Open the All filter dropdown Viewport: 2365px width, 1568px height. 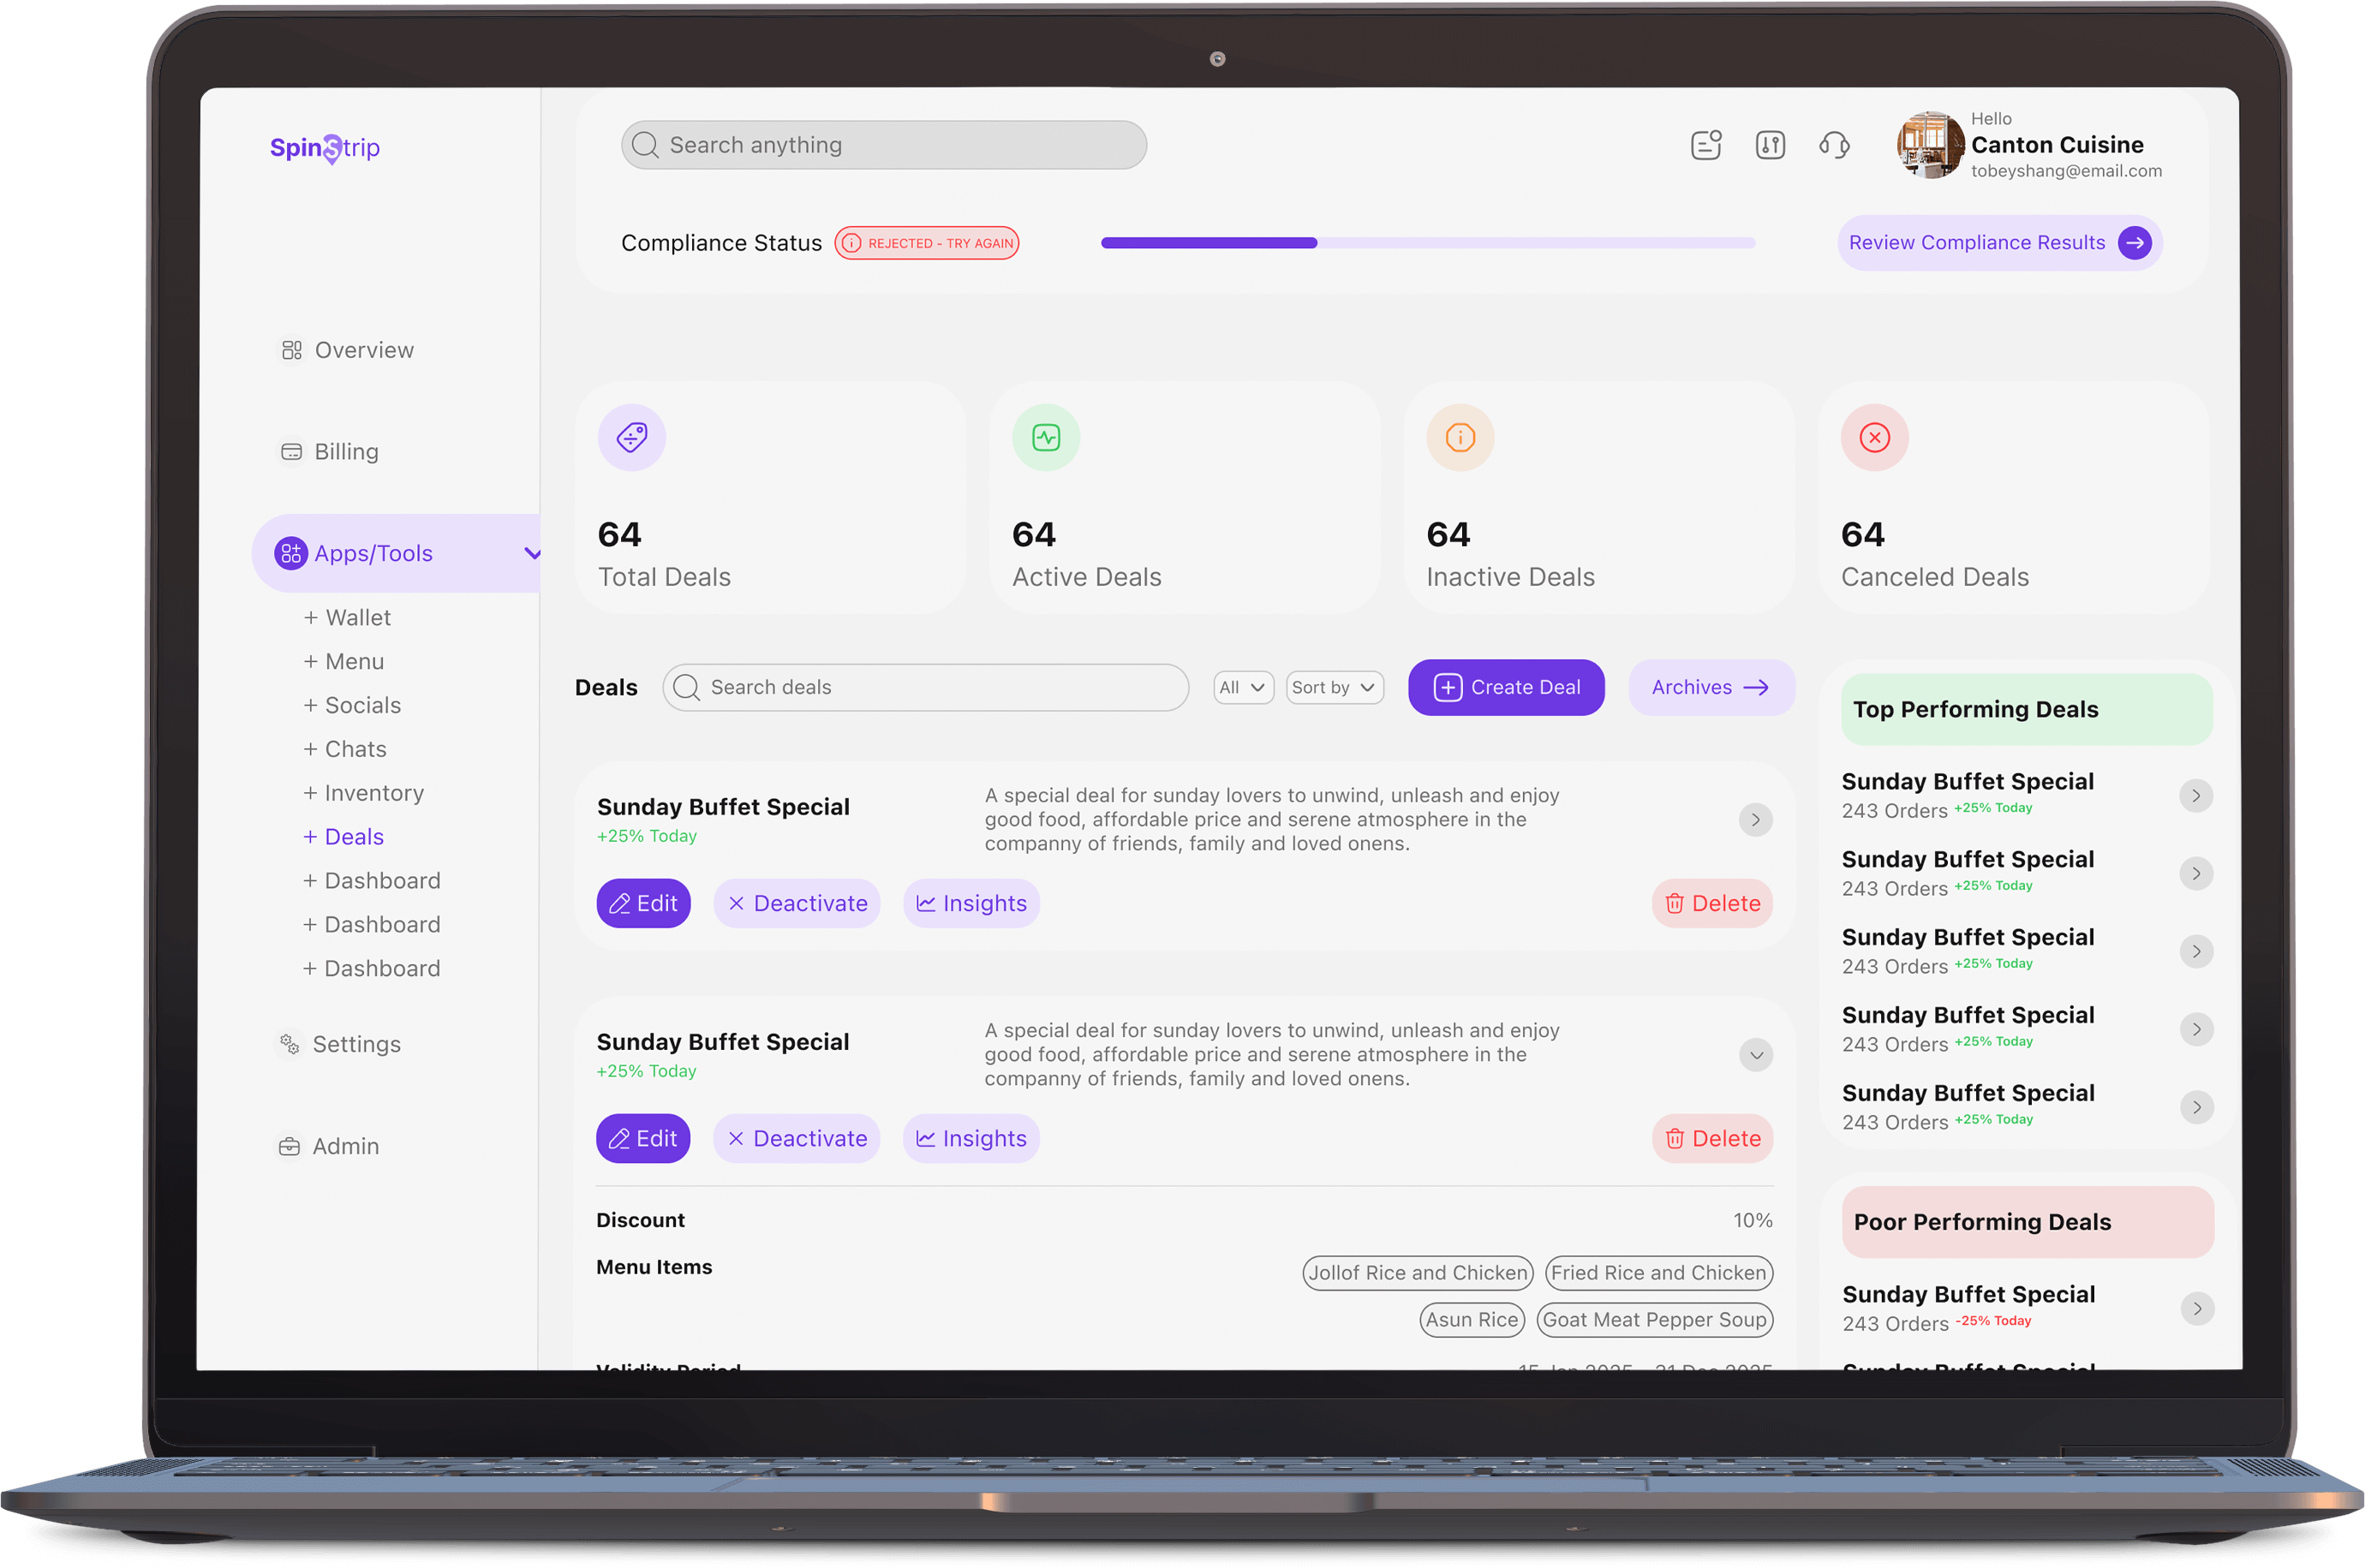[1243, 687]
